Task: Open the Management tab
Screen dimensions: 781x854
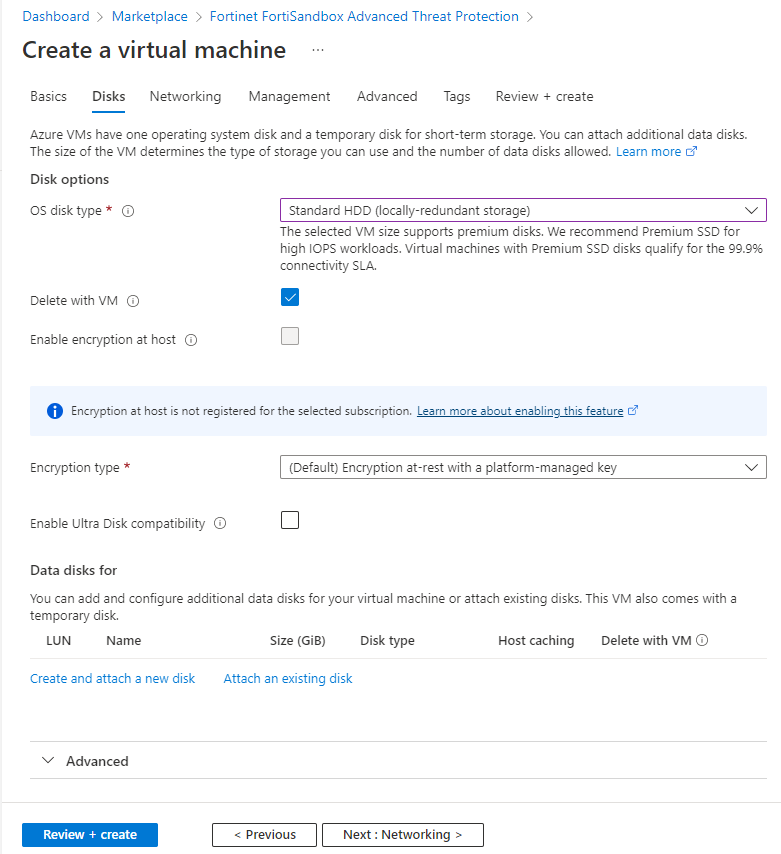Action: click(289, 97)
